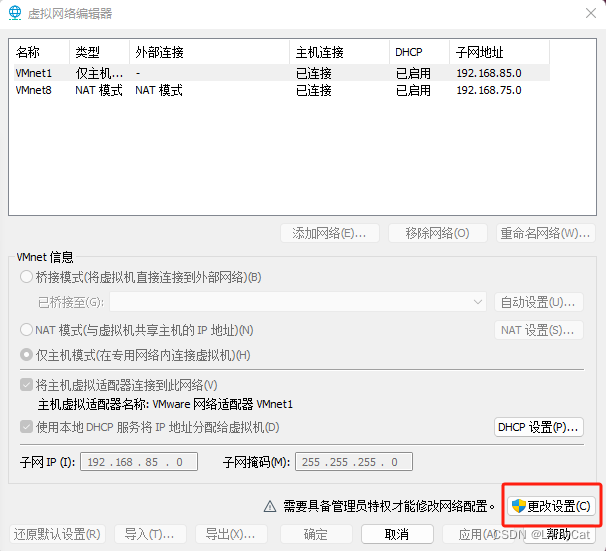
Task: Click the 重命名网络(W) button
Action: point(545,233)
